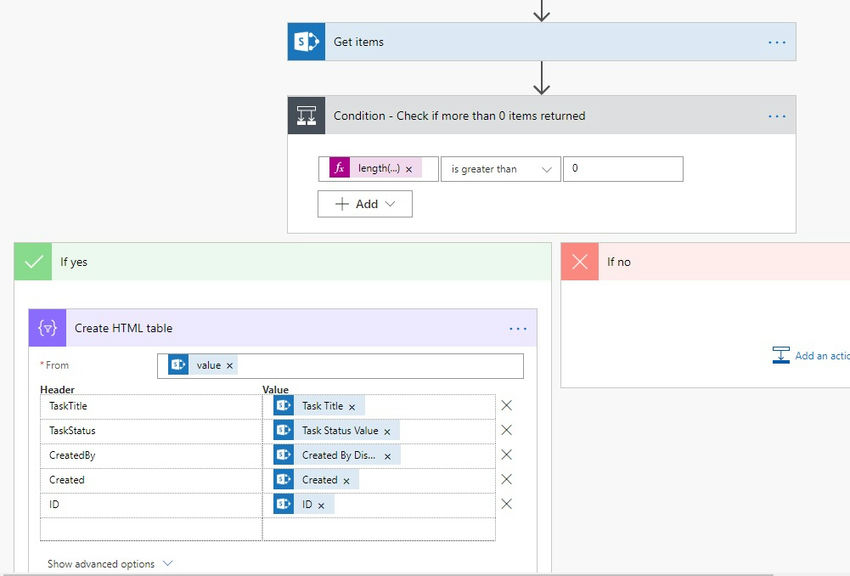Delete the CreatedBy row from the table
The width and height of the screenshot is (850, 576).
click(x=506, y=455)
